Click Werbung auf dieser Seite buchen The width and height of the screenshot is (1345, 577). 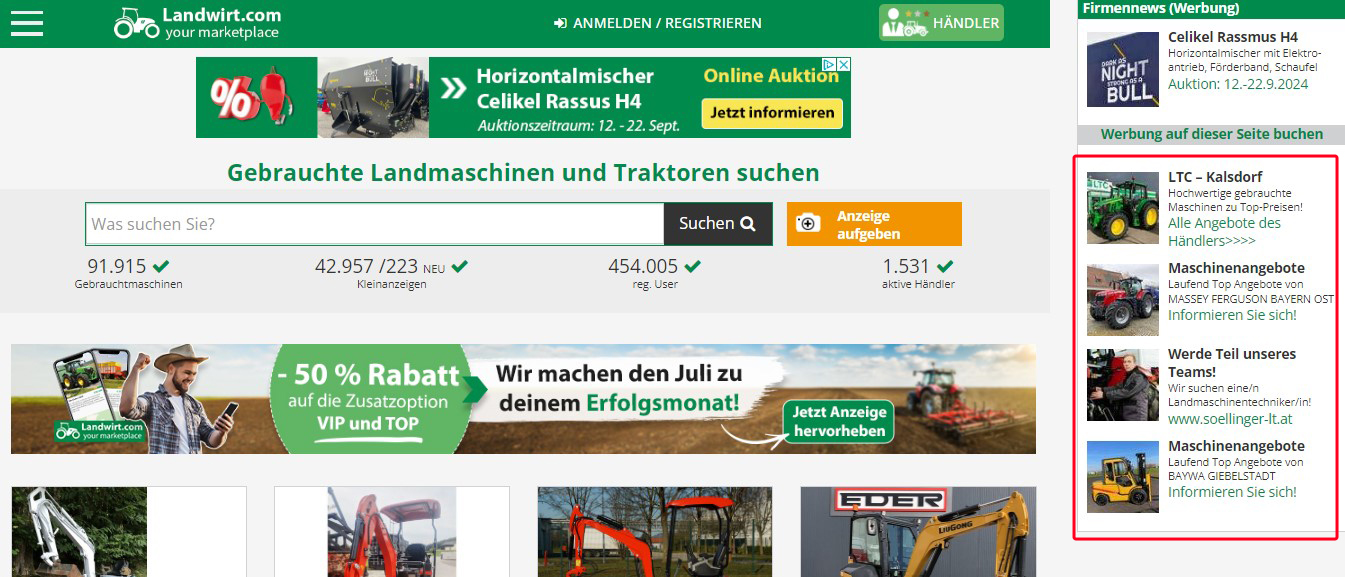(1211, 134)
